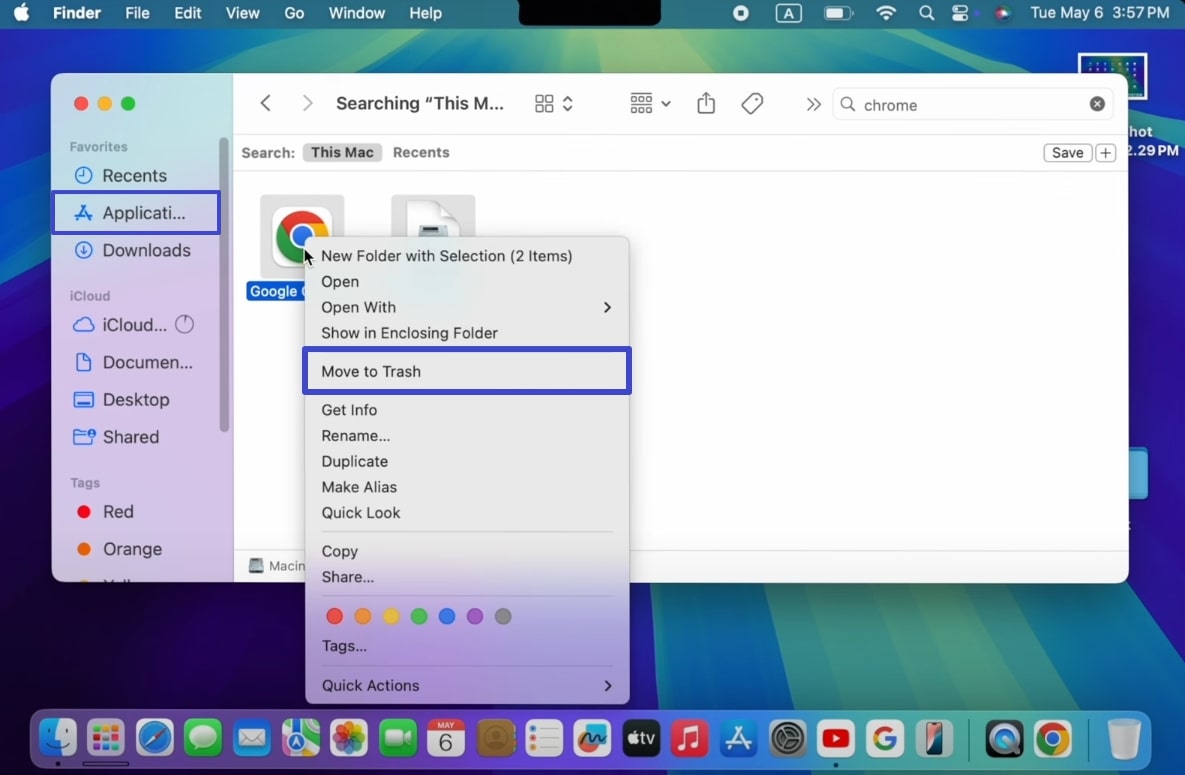Choose Share... from context menu
This screenshot has width=1185, height=775.
(x=466, y=577)
